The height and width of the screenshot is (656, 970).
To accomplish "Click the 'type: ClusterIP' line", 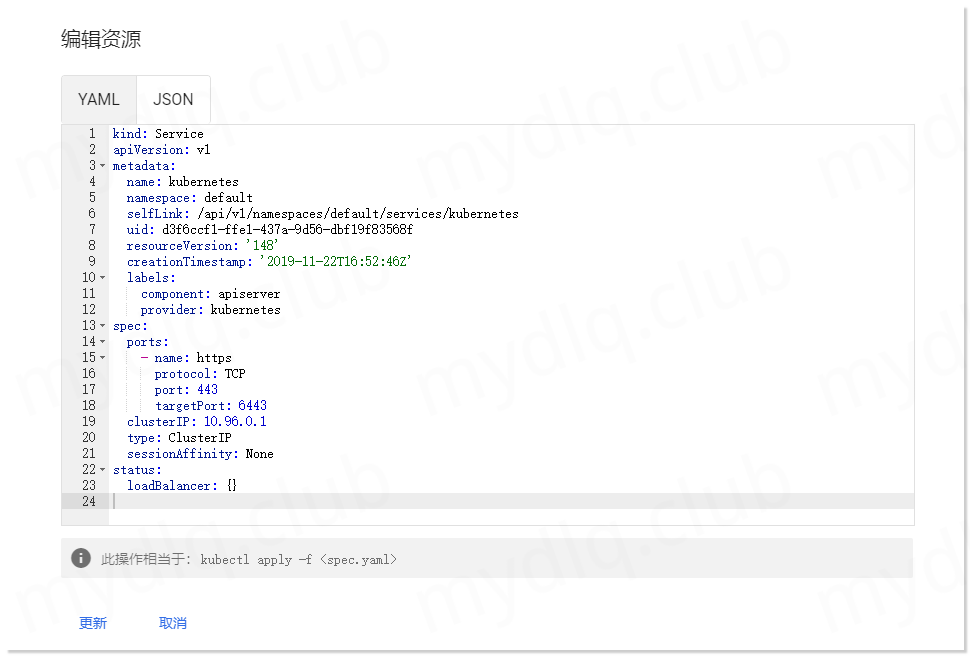I will pyautogui.click(x=179, y=438).
